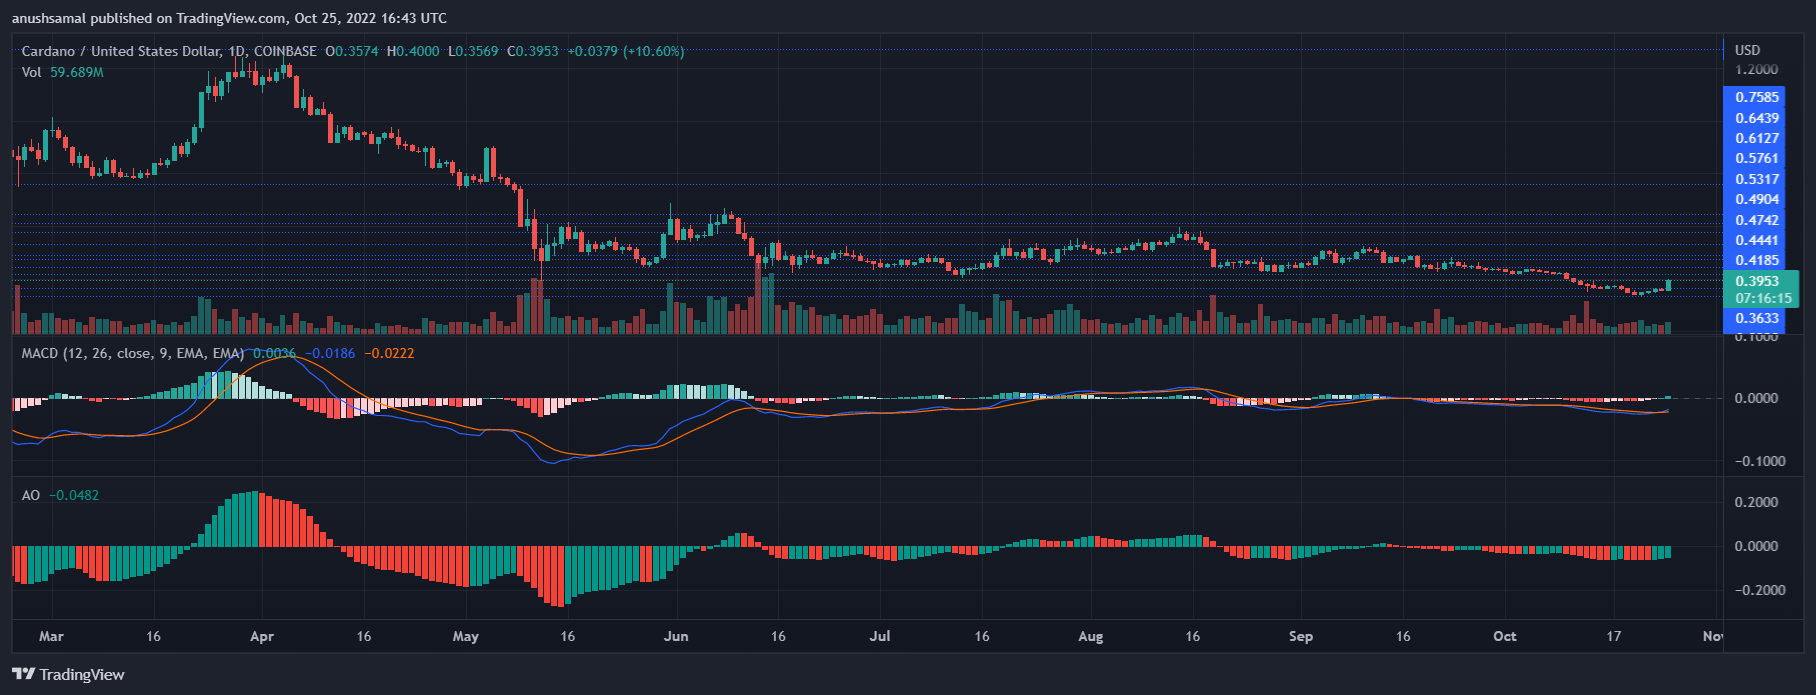1816x695 pixels.
Task: Click the Mar marker on time axis
Action: tap(51, 636)
